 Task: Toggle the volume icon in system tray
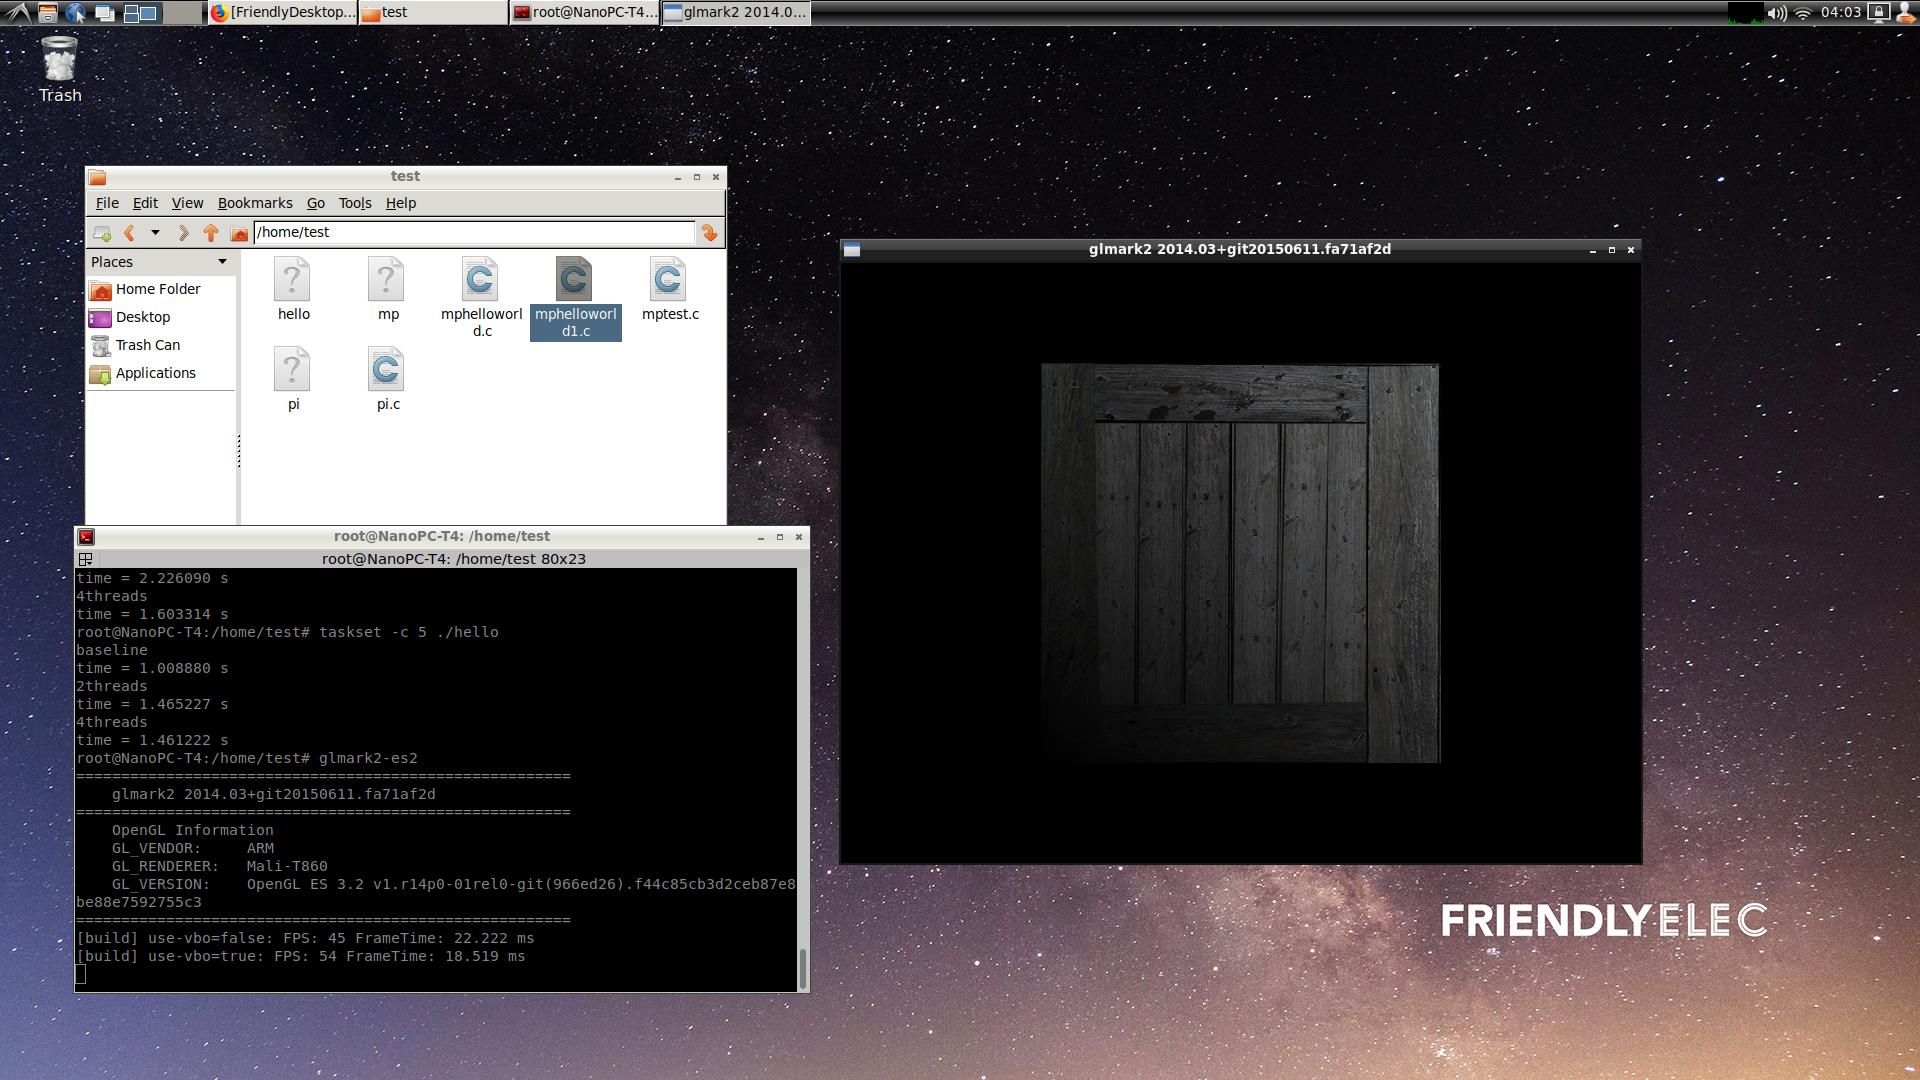1767,13
